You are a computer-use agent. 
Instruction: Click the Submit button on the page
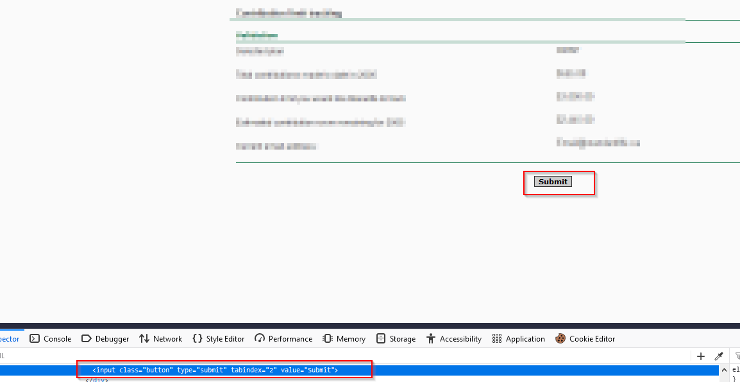pyautogui.click(x=553, y=182)
